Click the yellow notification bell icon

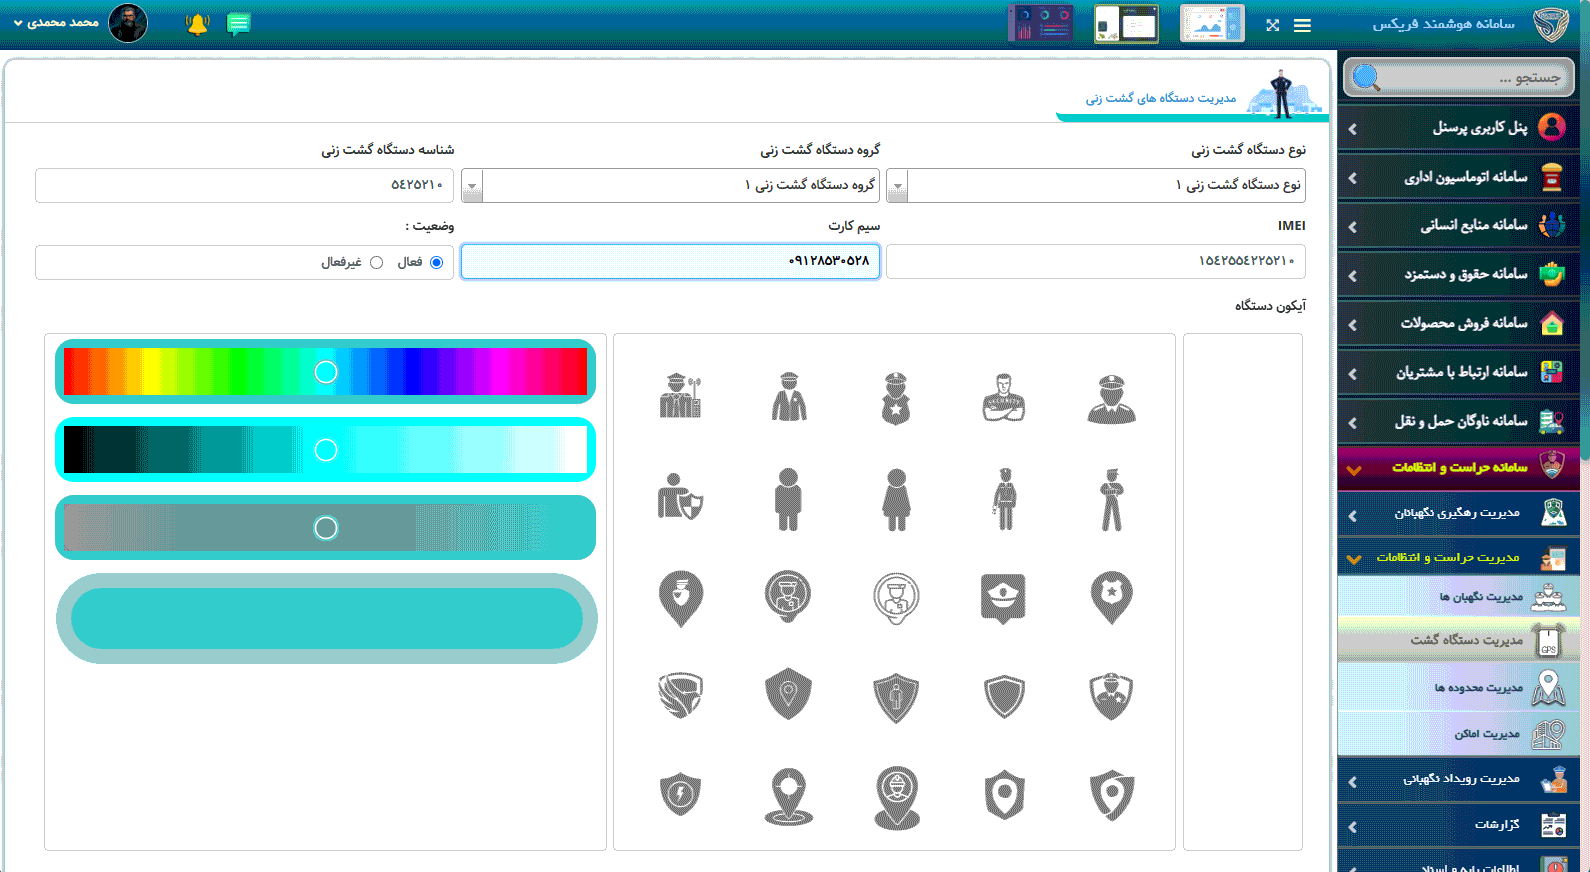197,24
